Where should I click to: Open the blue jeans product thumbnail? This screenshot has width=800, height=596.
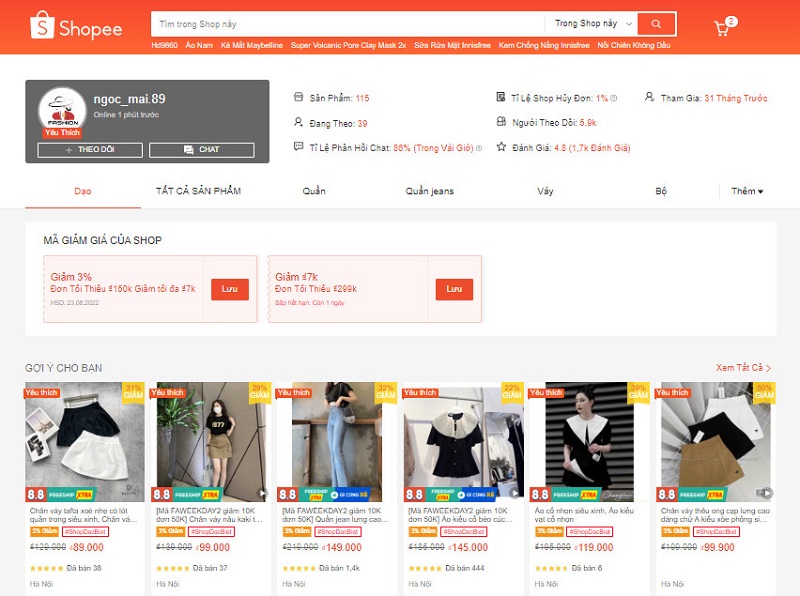coord(335,434)
